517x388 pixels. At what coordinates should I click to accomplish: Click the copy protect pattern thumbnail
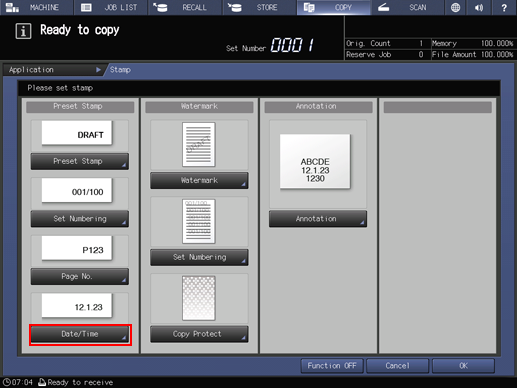(199, 298)
